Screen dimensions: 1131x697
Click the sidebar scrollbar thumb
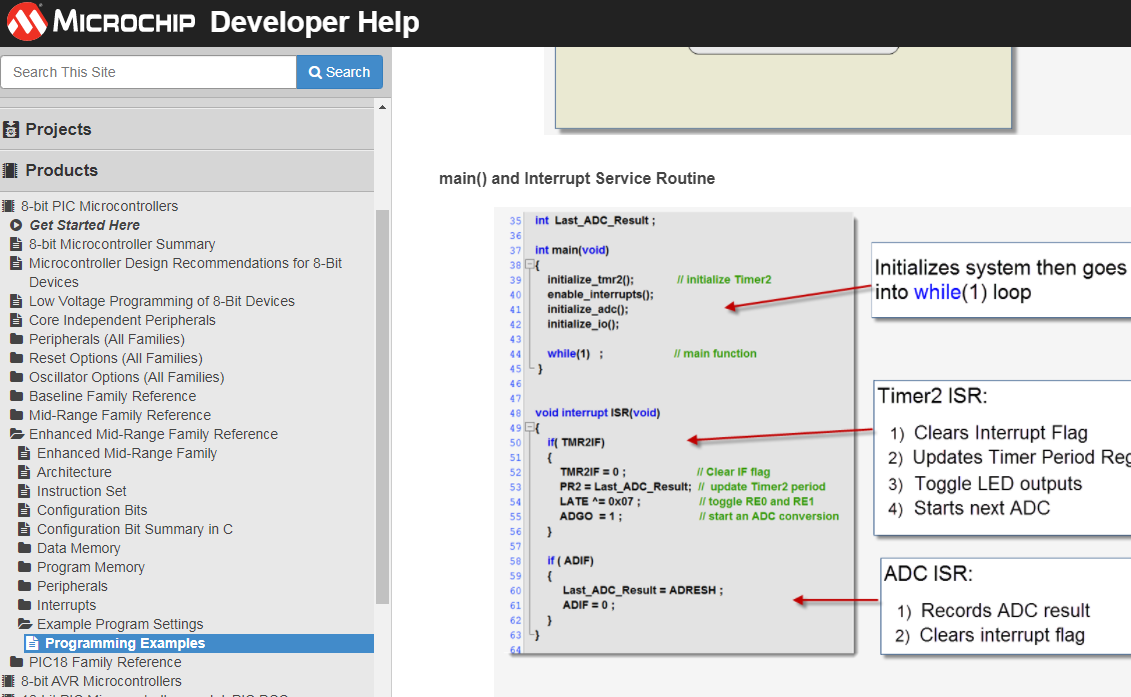point(382,406)
